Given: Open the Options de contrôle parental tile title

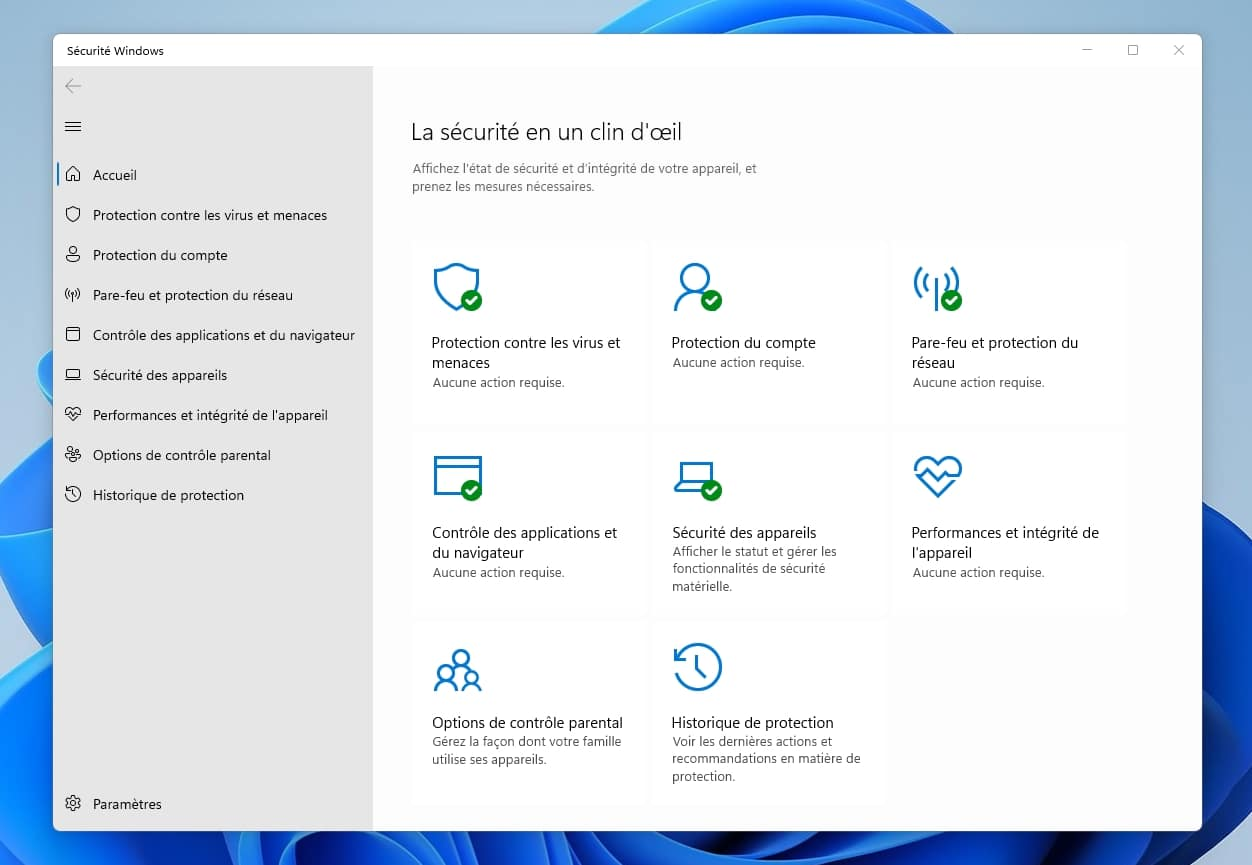Looking at the screenshot, I should [527, 722].
